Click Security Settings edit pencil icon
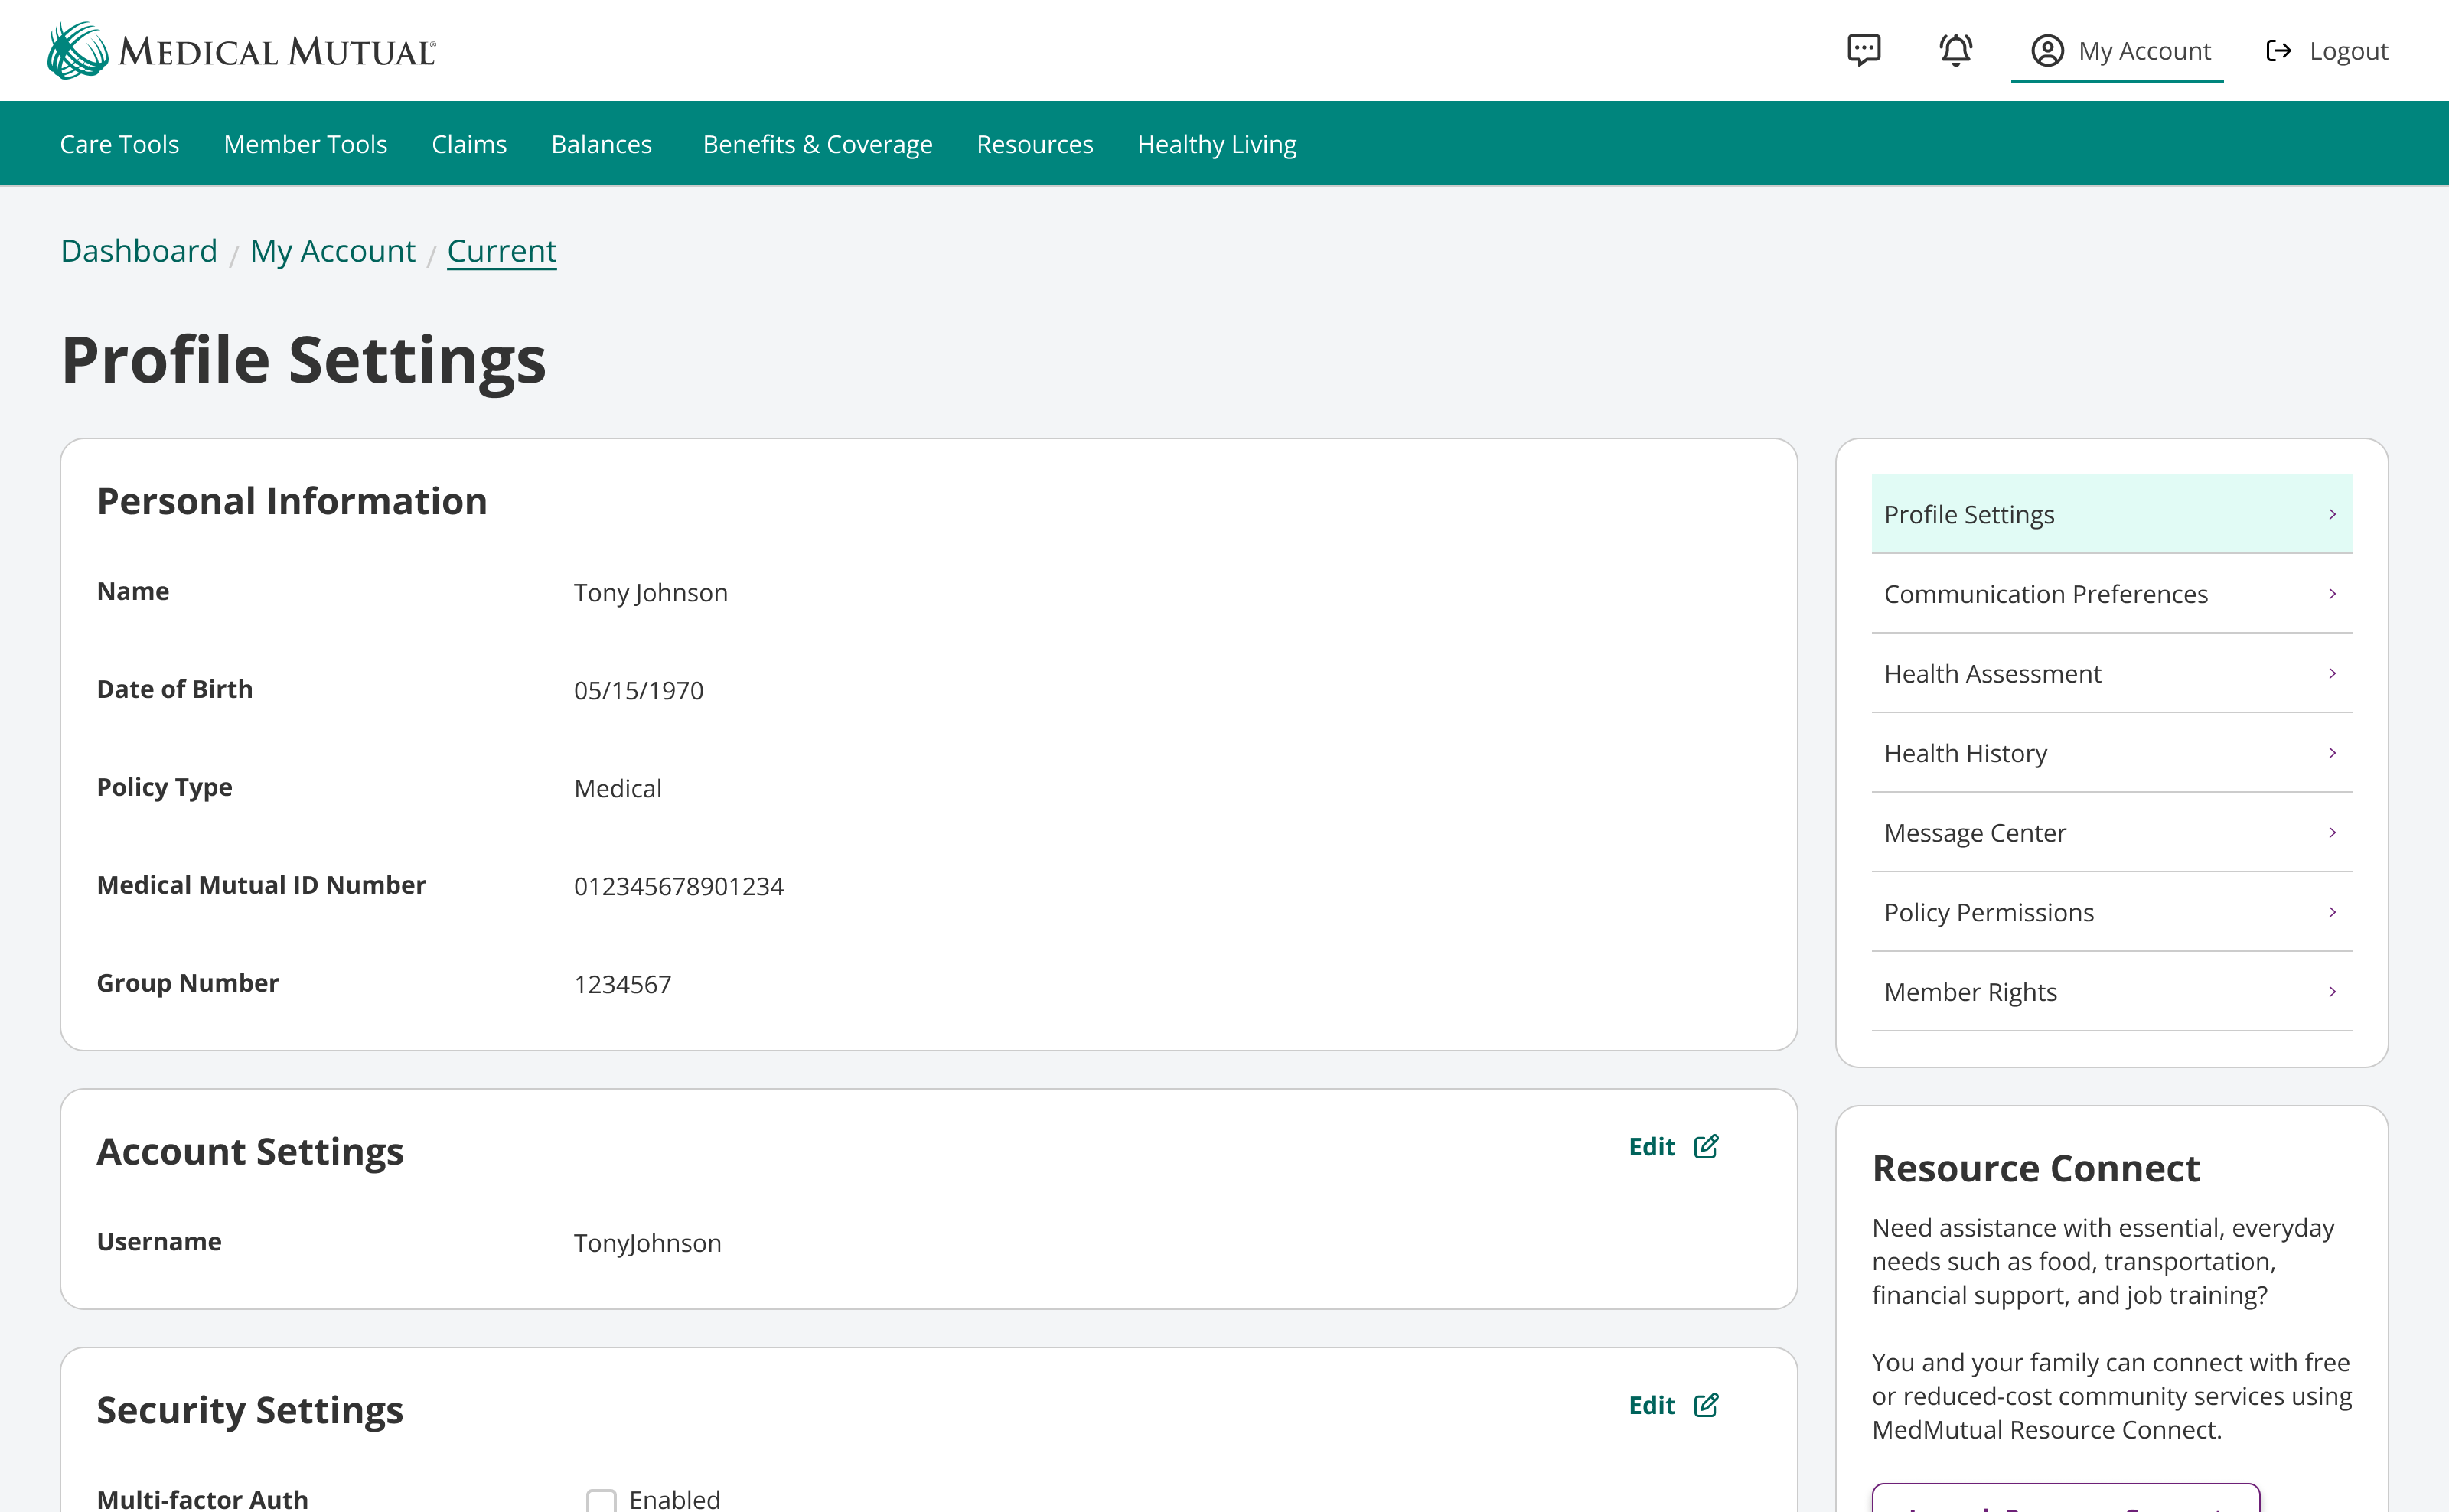2449x1512 pixels. (x=1706, y=1405)
